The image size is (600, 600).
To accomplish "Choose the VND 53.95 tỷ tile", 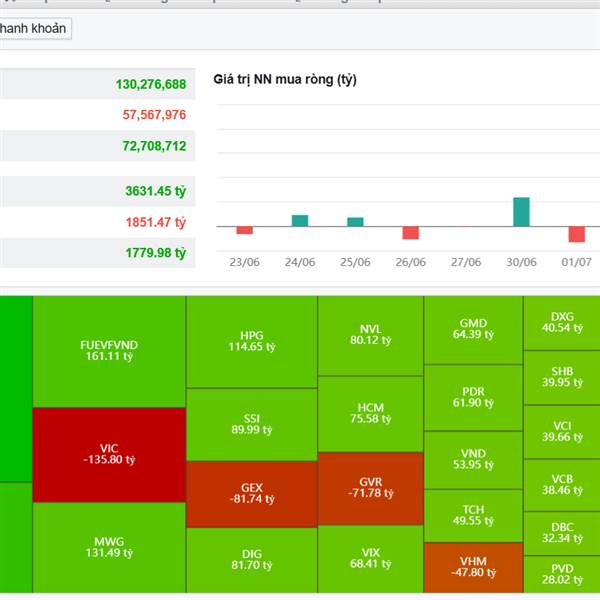I will click(473, 460).
